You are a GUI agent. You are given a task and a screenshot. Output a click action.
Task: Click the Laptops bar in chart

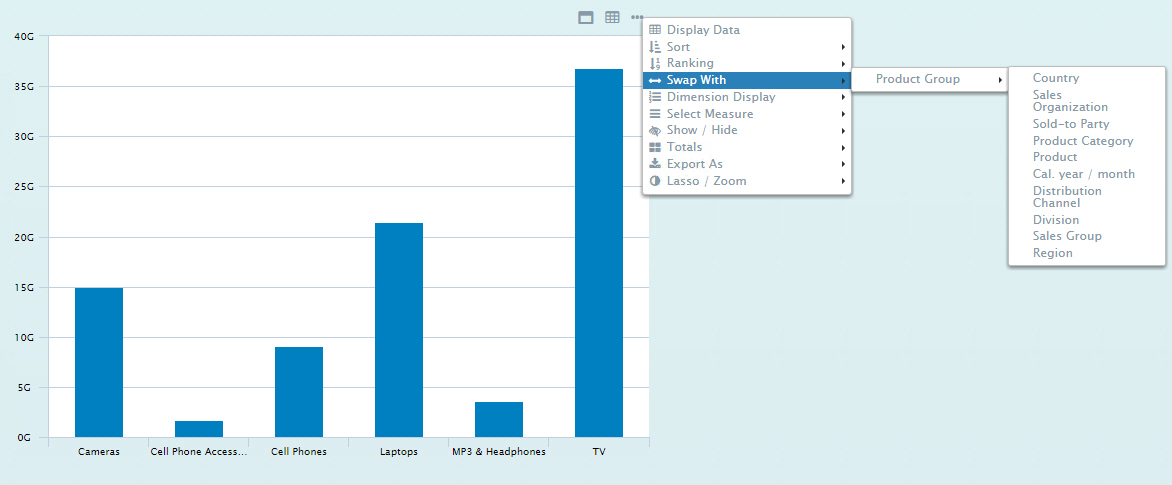click(x=399, y=330)
